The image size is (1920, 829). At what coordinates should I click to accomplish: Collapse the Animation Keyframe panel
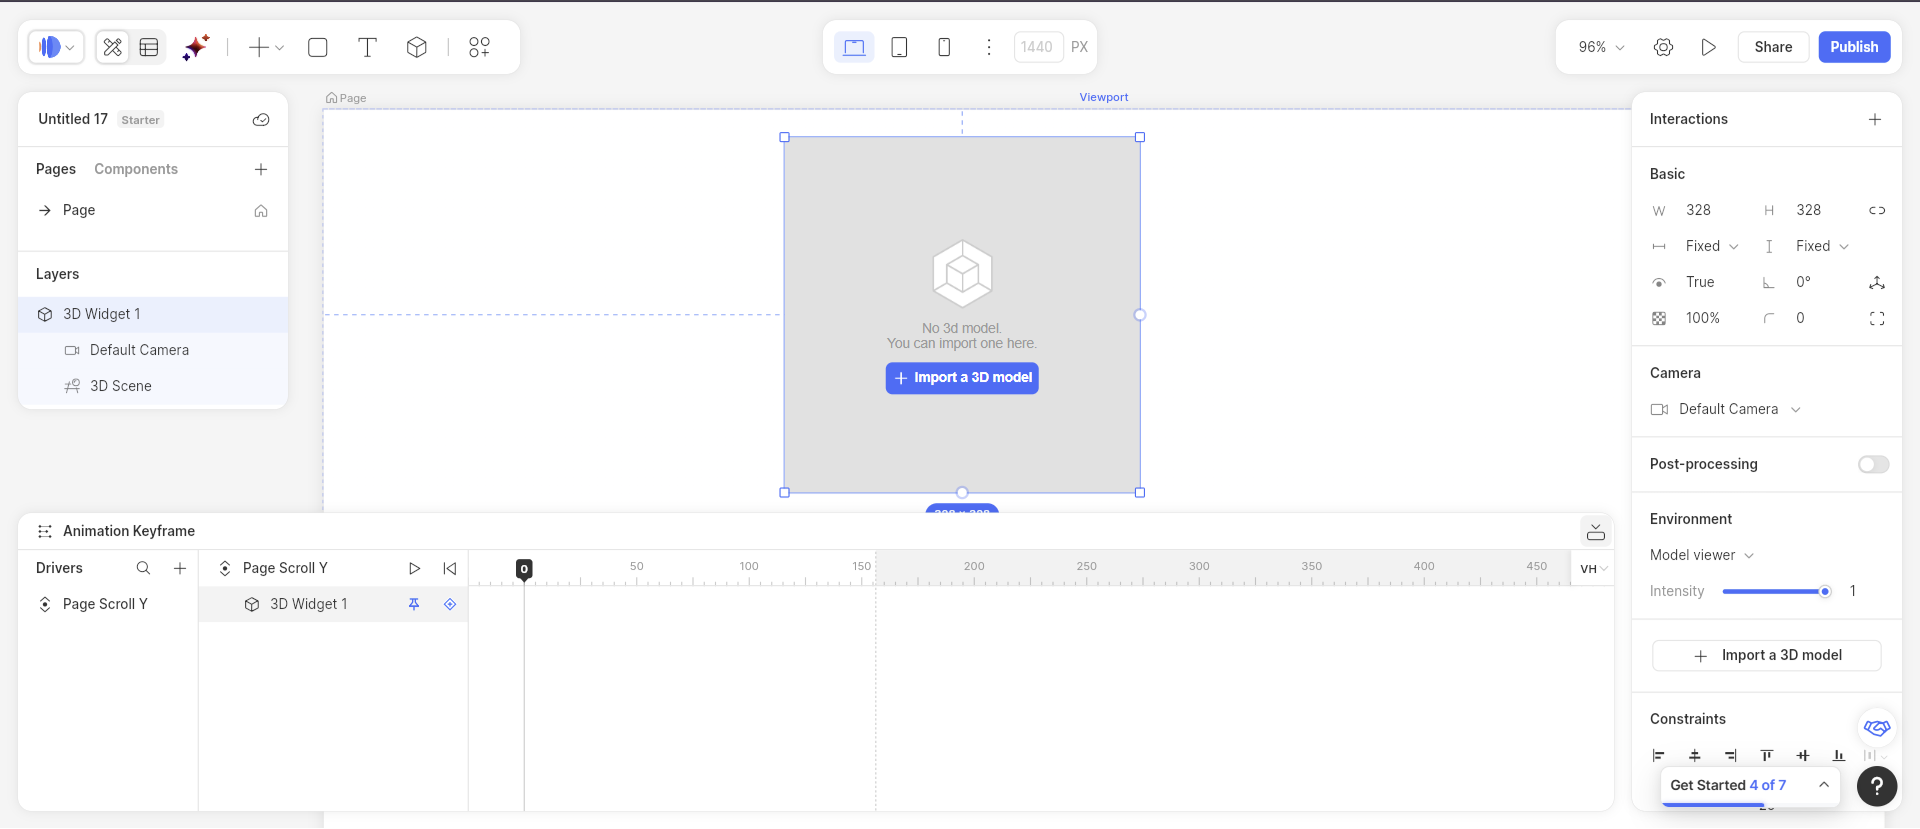click(x=1596, y=531)
